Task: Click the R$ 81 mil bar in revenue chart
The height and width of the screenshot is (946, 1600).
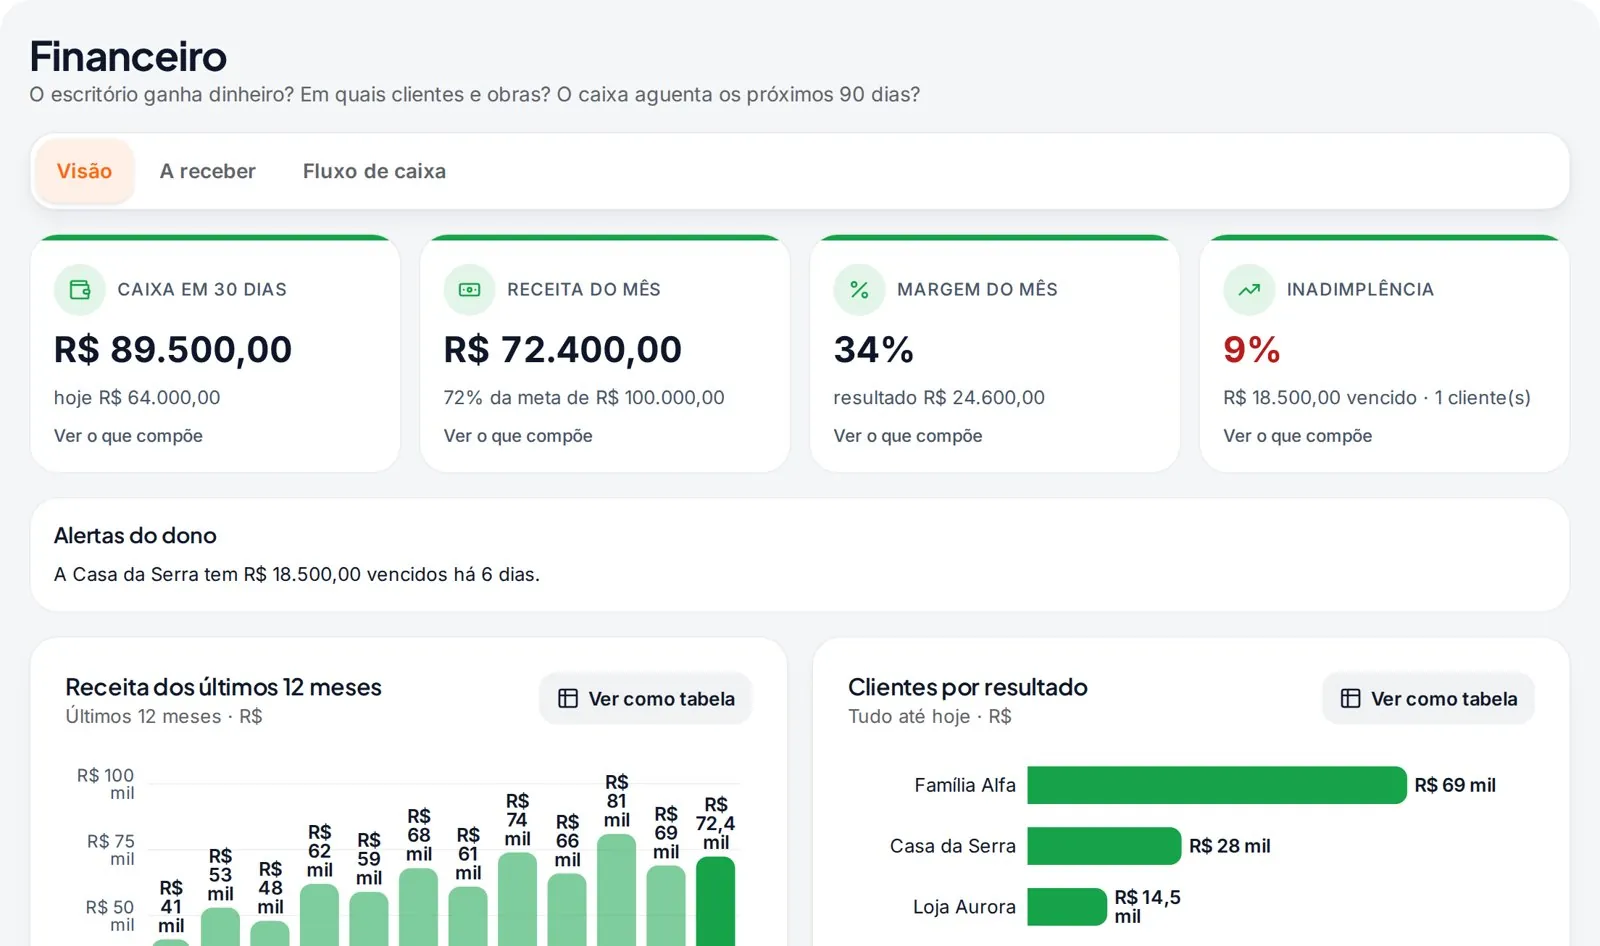Action: [617, 890]
